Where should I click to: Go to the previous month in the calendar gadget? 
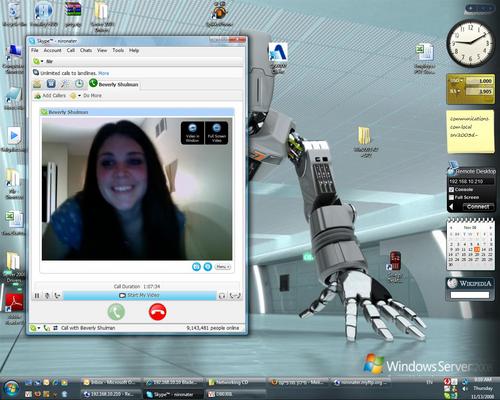451,228
